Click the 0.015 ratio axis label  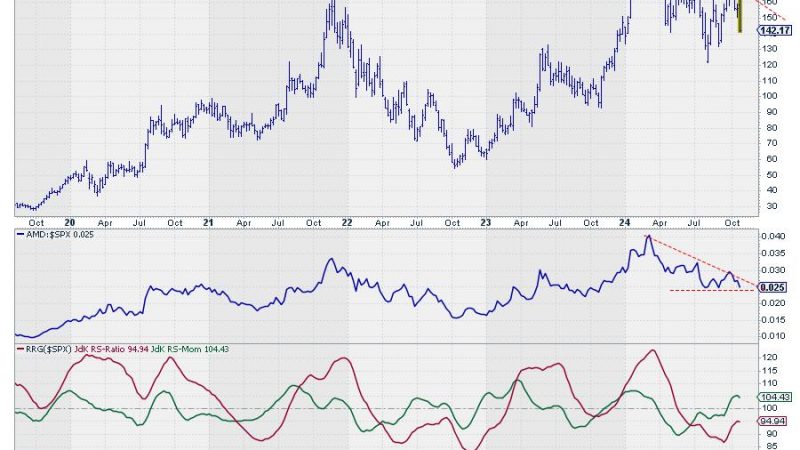click(773, 320)
